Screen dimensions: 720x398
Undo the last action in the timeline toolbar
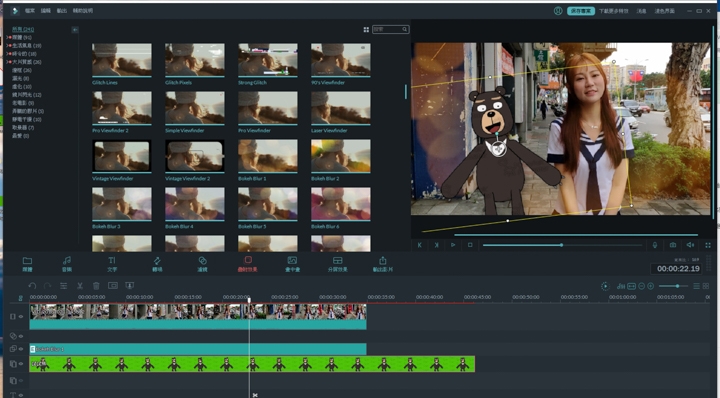click(x=32, y=286)
